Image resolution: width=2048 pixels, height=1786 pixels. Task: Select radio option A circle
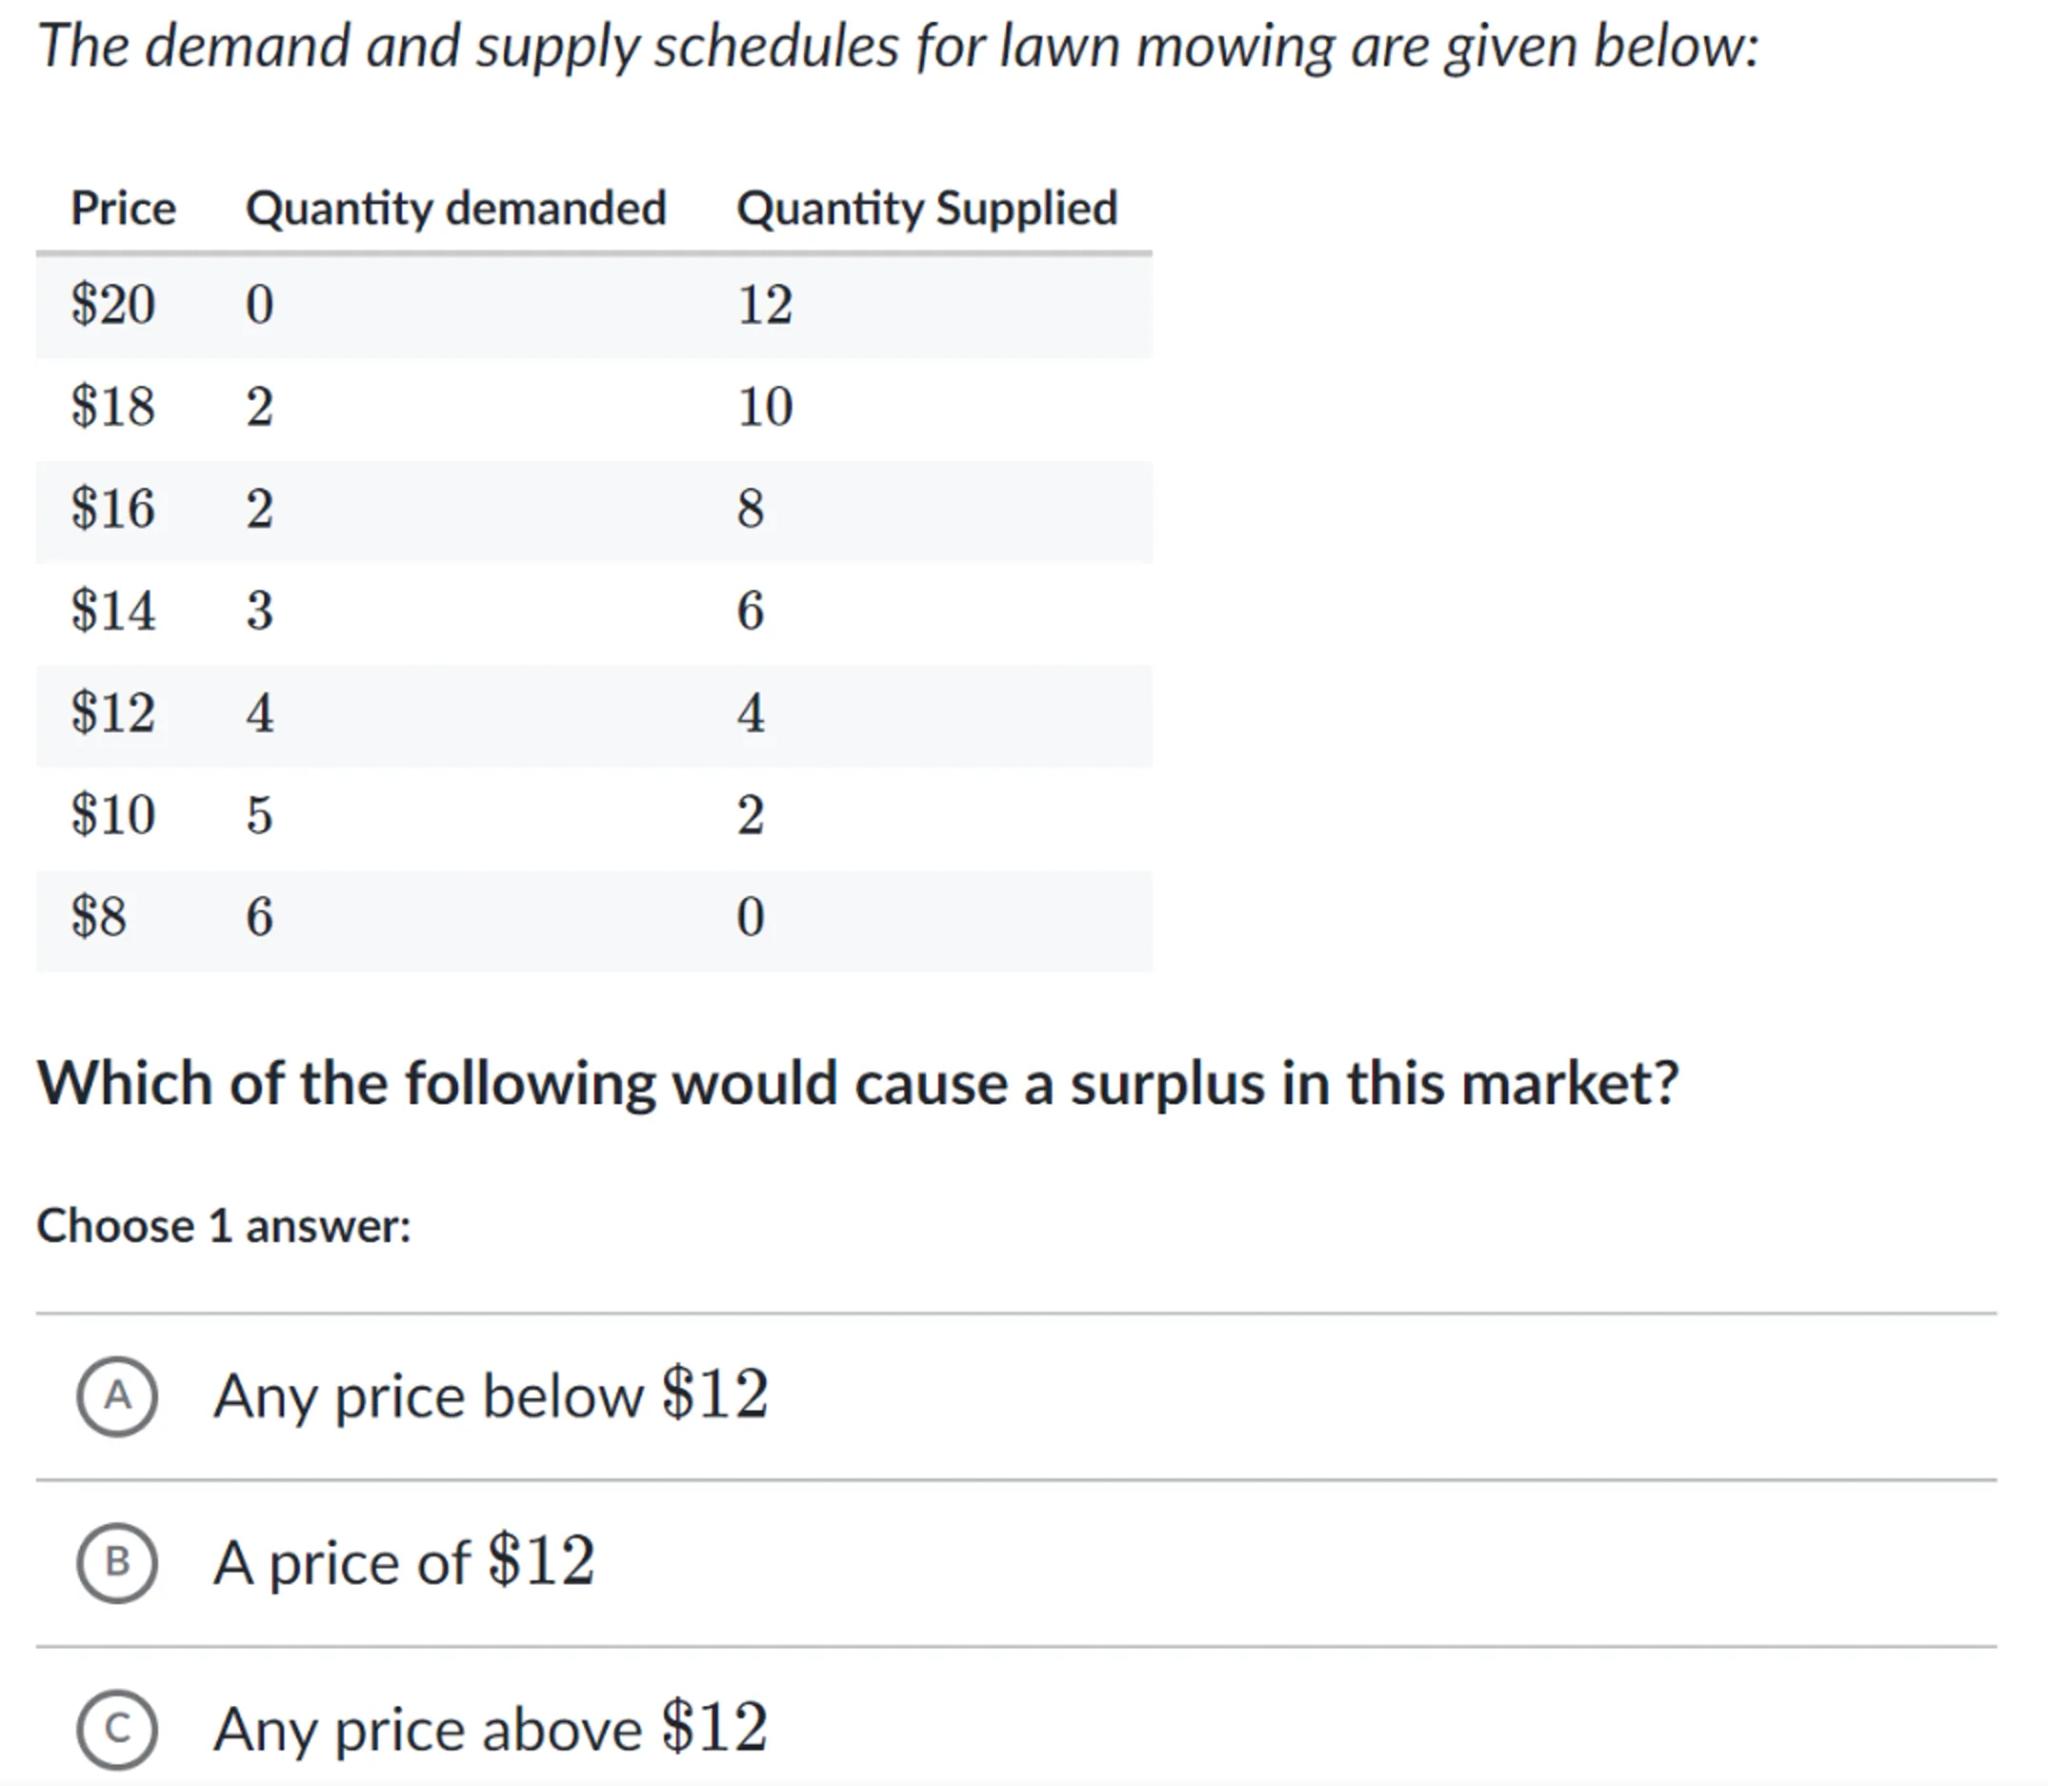[117, 1396]
